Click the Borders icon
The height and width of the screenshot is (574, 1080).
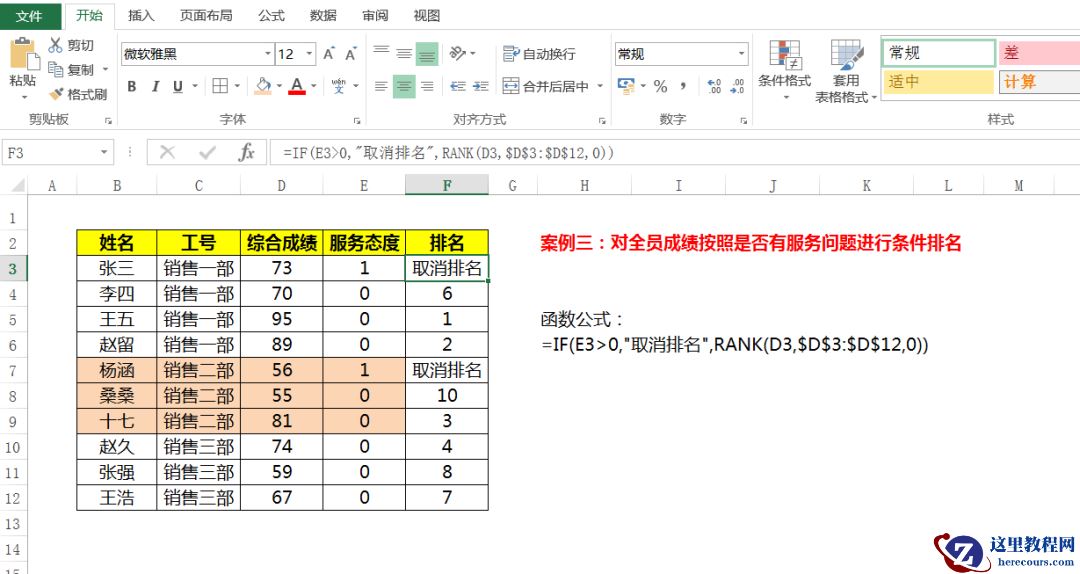click(x=220, y=86)
